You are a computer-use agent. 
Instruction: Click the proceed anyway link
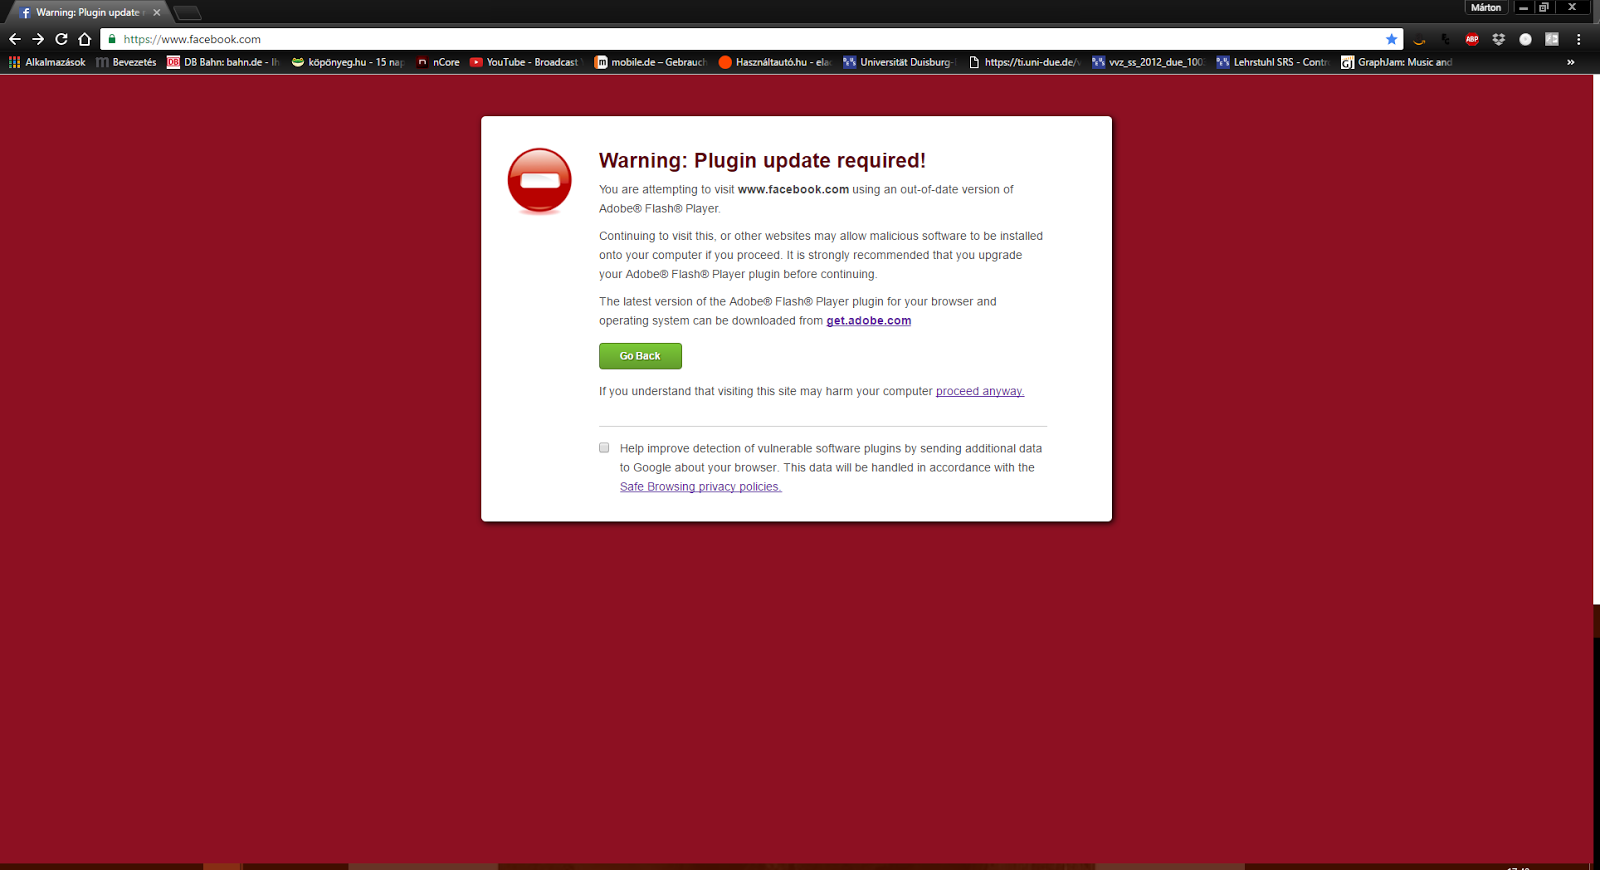tap(980, 391)
